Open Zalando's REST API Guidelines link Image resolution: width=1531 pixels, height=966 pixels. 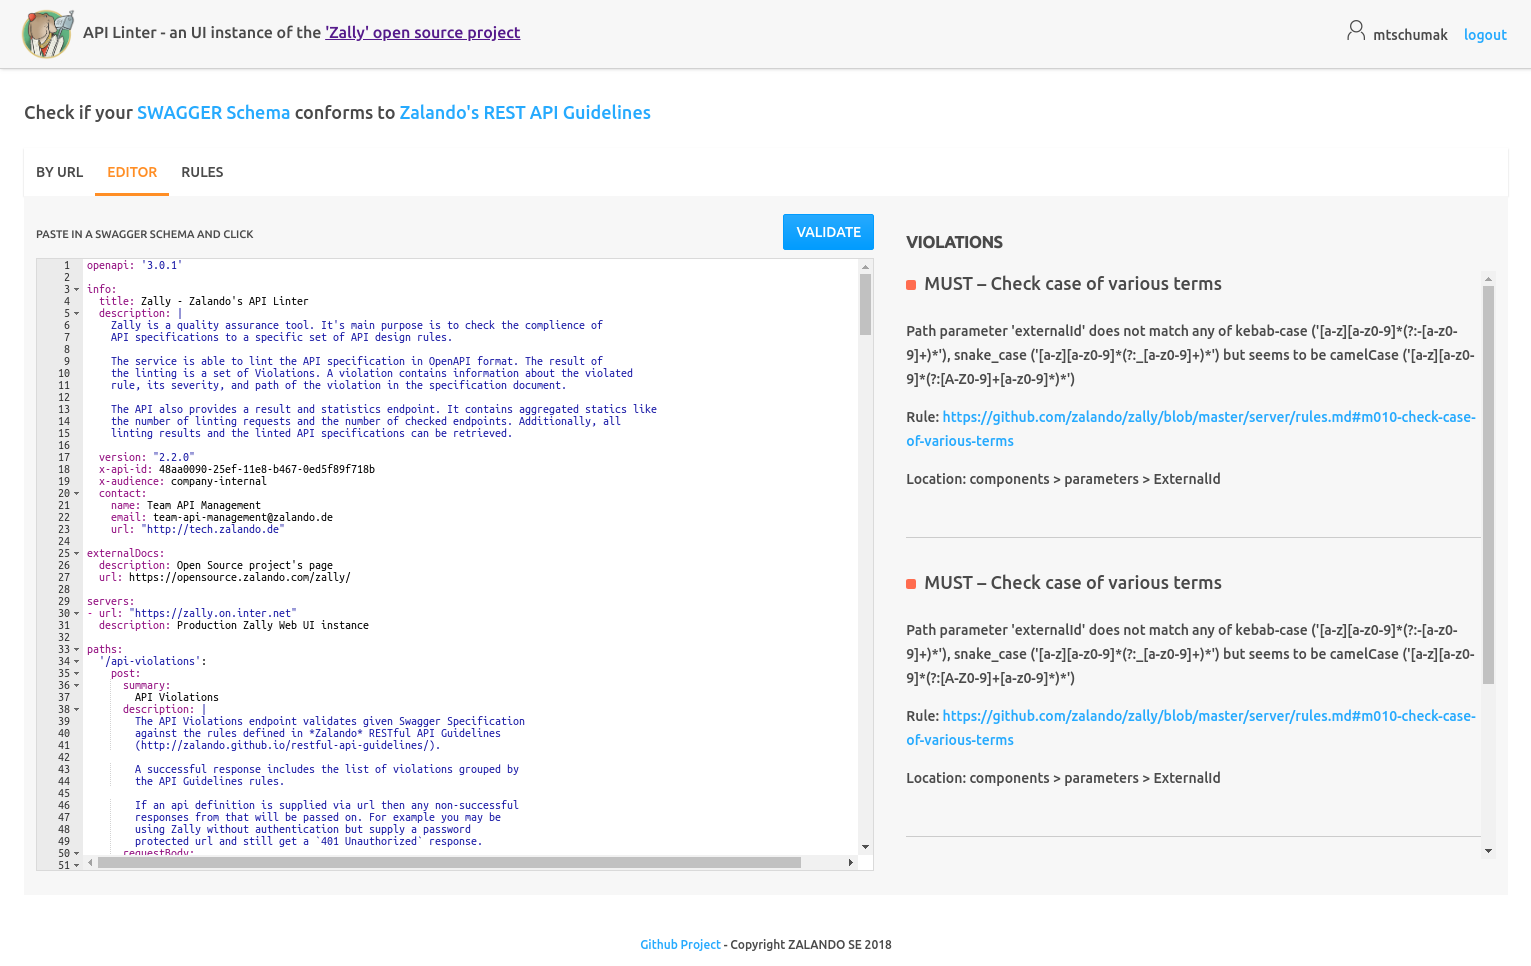tap(525, 113)
